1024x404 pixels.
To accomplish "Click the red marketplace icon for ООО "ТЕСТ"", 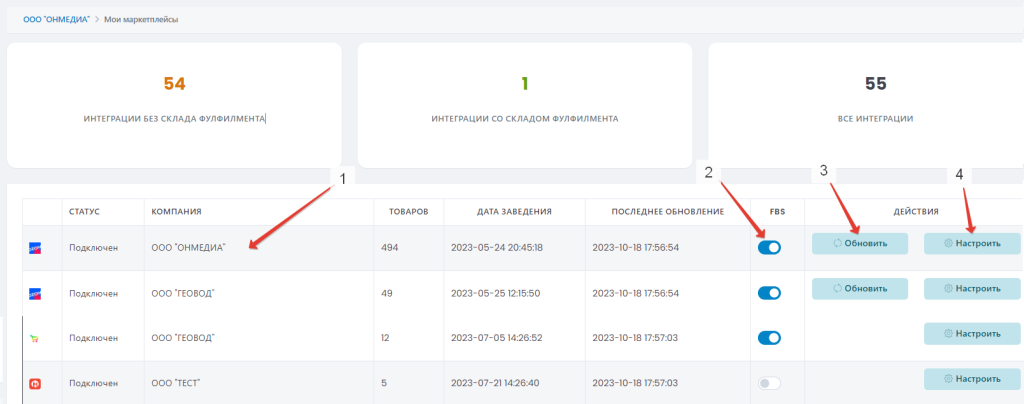I will click(35, 383).
